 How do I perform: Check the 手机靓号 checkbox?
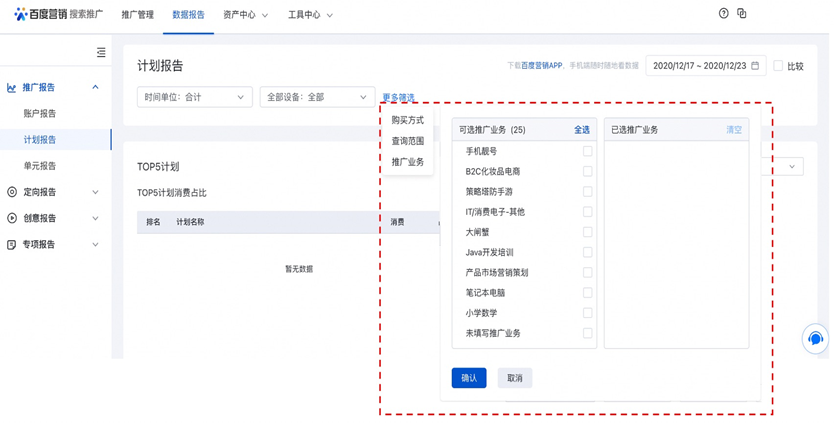click(x=587, y=151)
